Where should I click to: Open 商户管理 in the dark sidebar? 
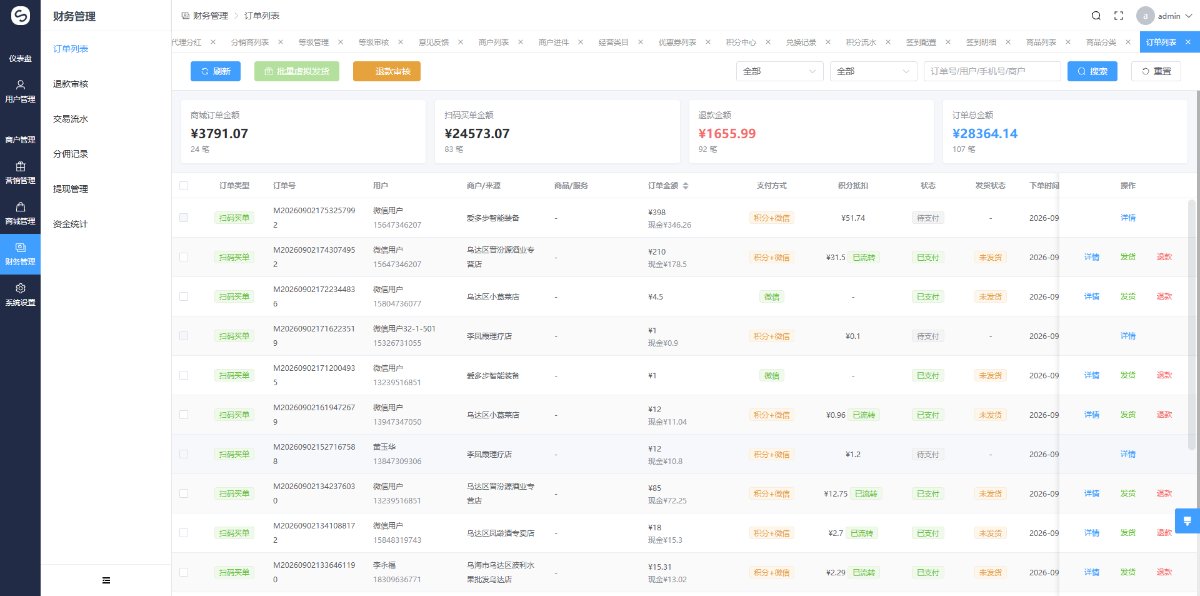coord(20,139)
